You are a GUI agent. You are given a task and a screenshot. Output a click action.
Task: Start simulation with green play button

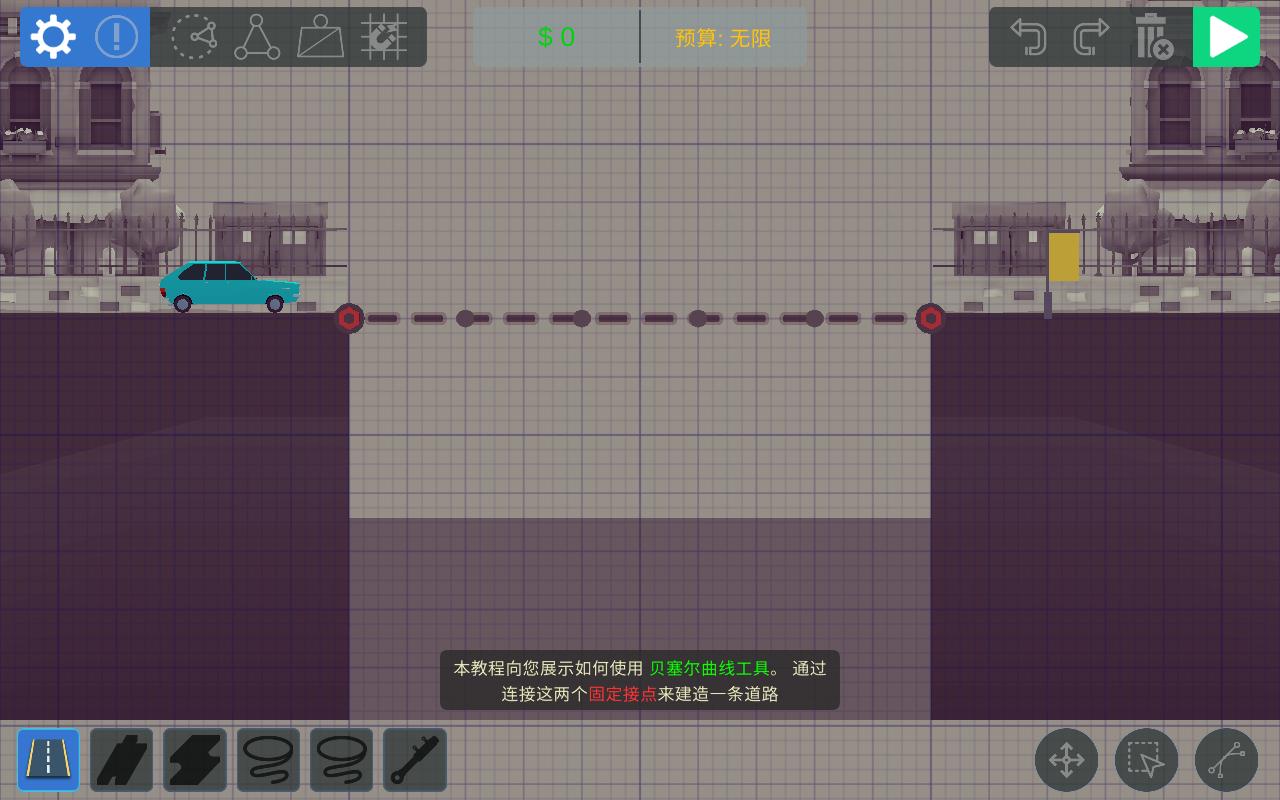[x=1226, y=37]
